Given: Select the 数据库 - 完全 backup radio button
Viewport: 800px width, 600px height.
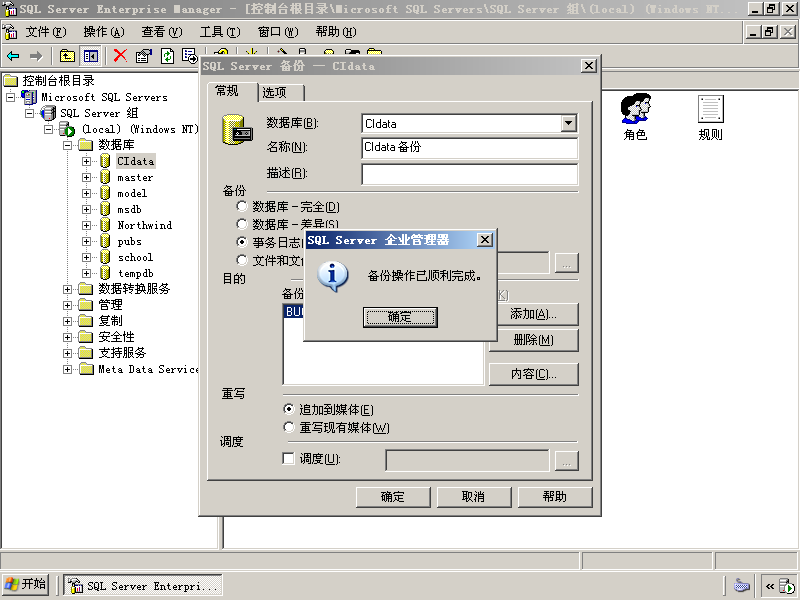Looking at the screenshot, I should click(242, 206).
